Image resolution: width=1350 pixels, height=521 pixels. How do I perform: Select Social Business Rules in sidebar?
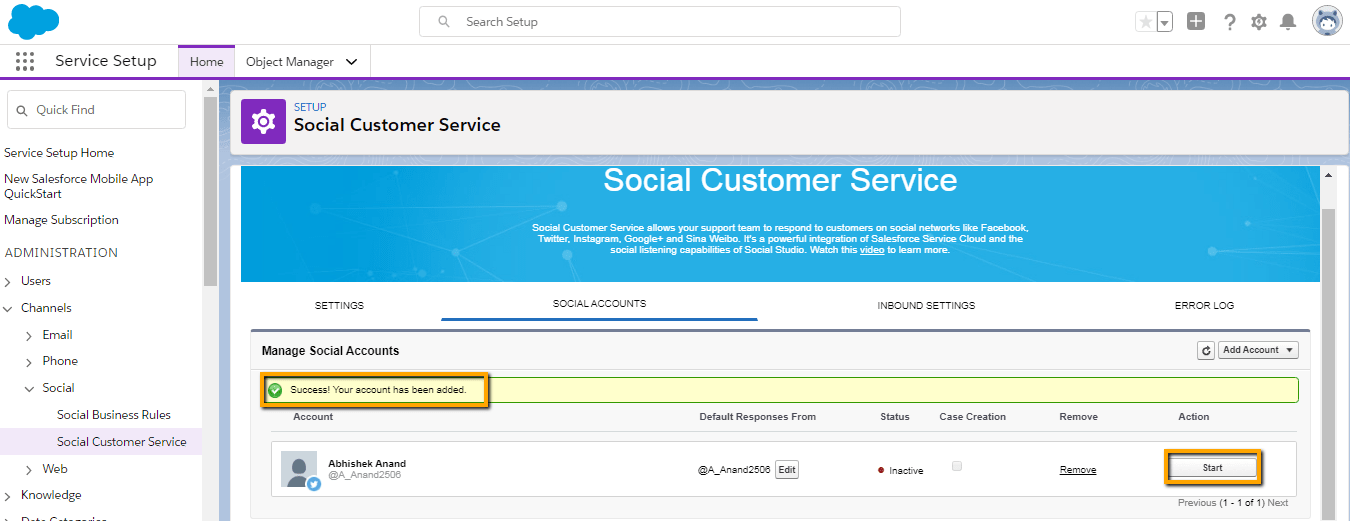(114, 415)
